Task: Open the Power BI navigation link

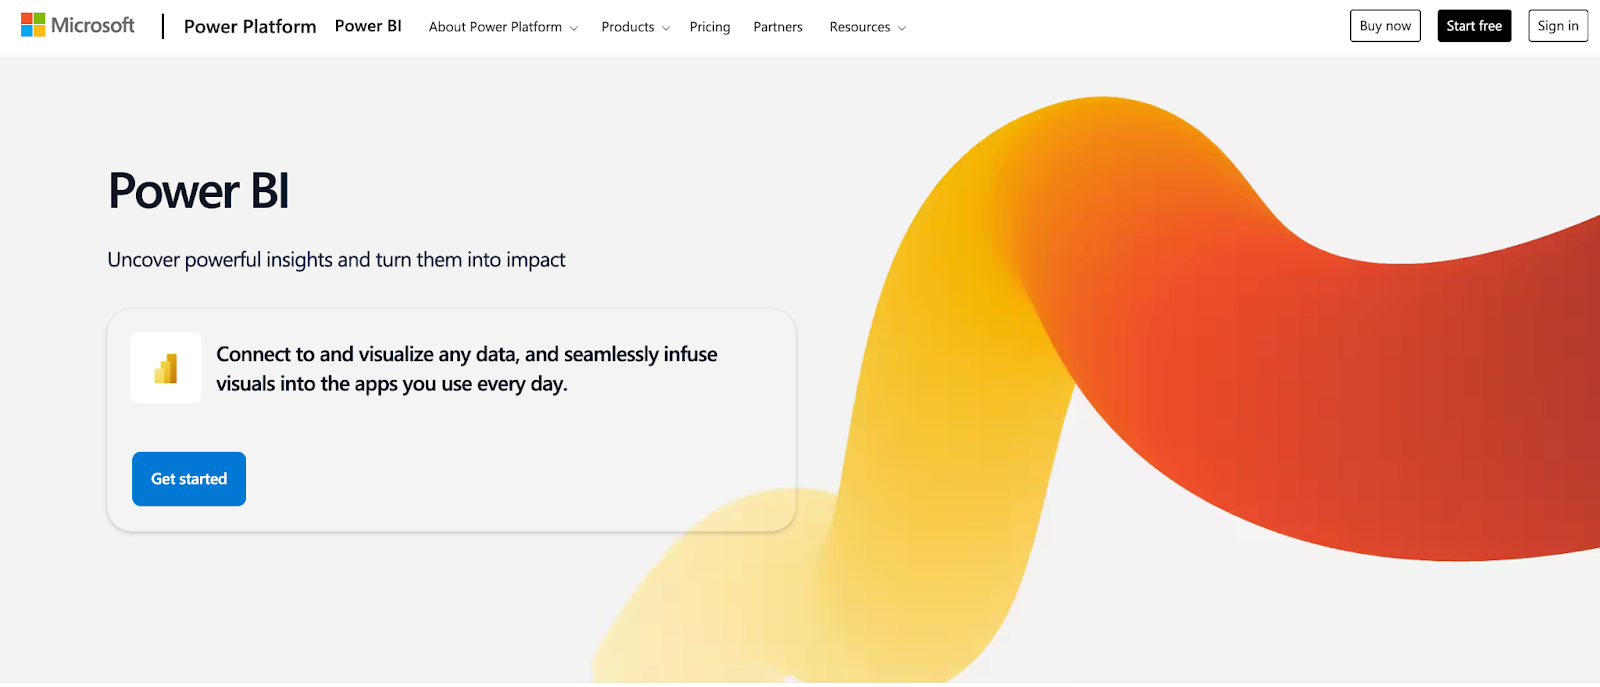Action: point(368,26)
